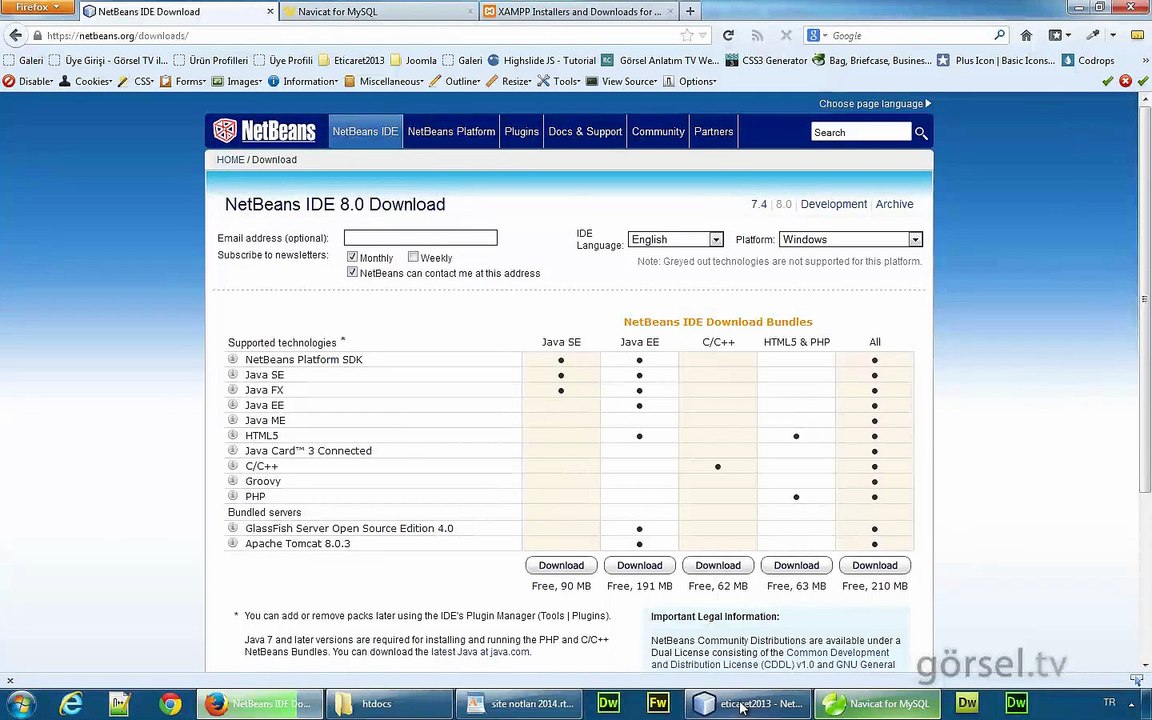Click the browser URL address bar

click(360, 35)
